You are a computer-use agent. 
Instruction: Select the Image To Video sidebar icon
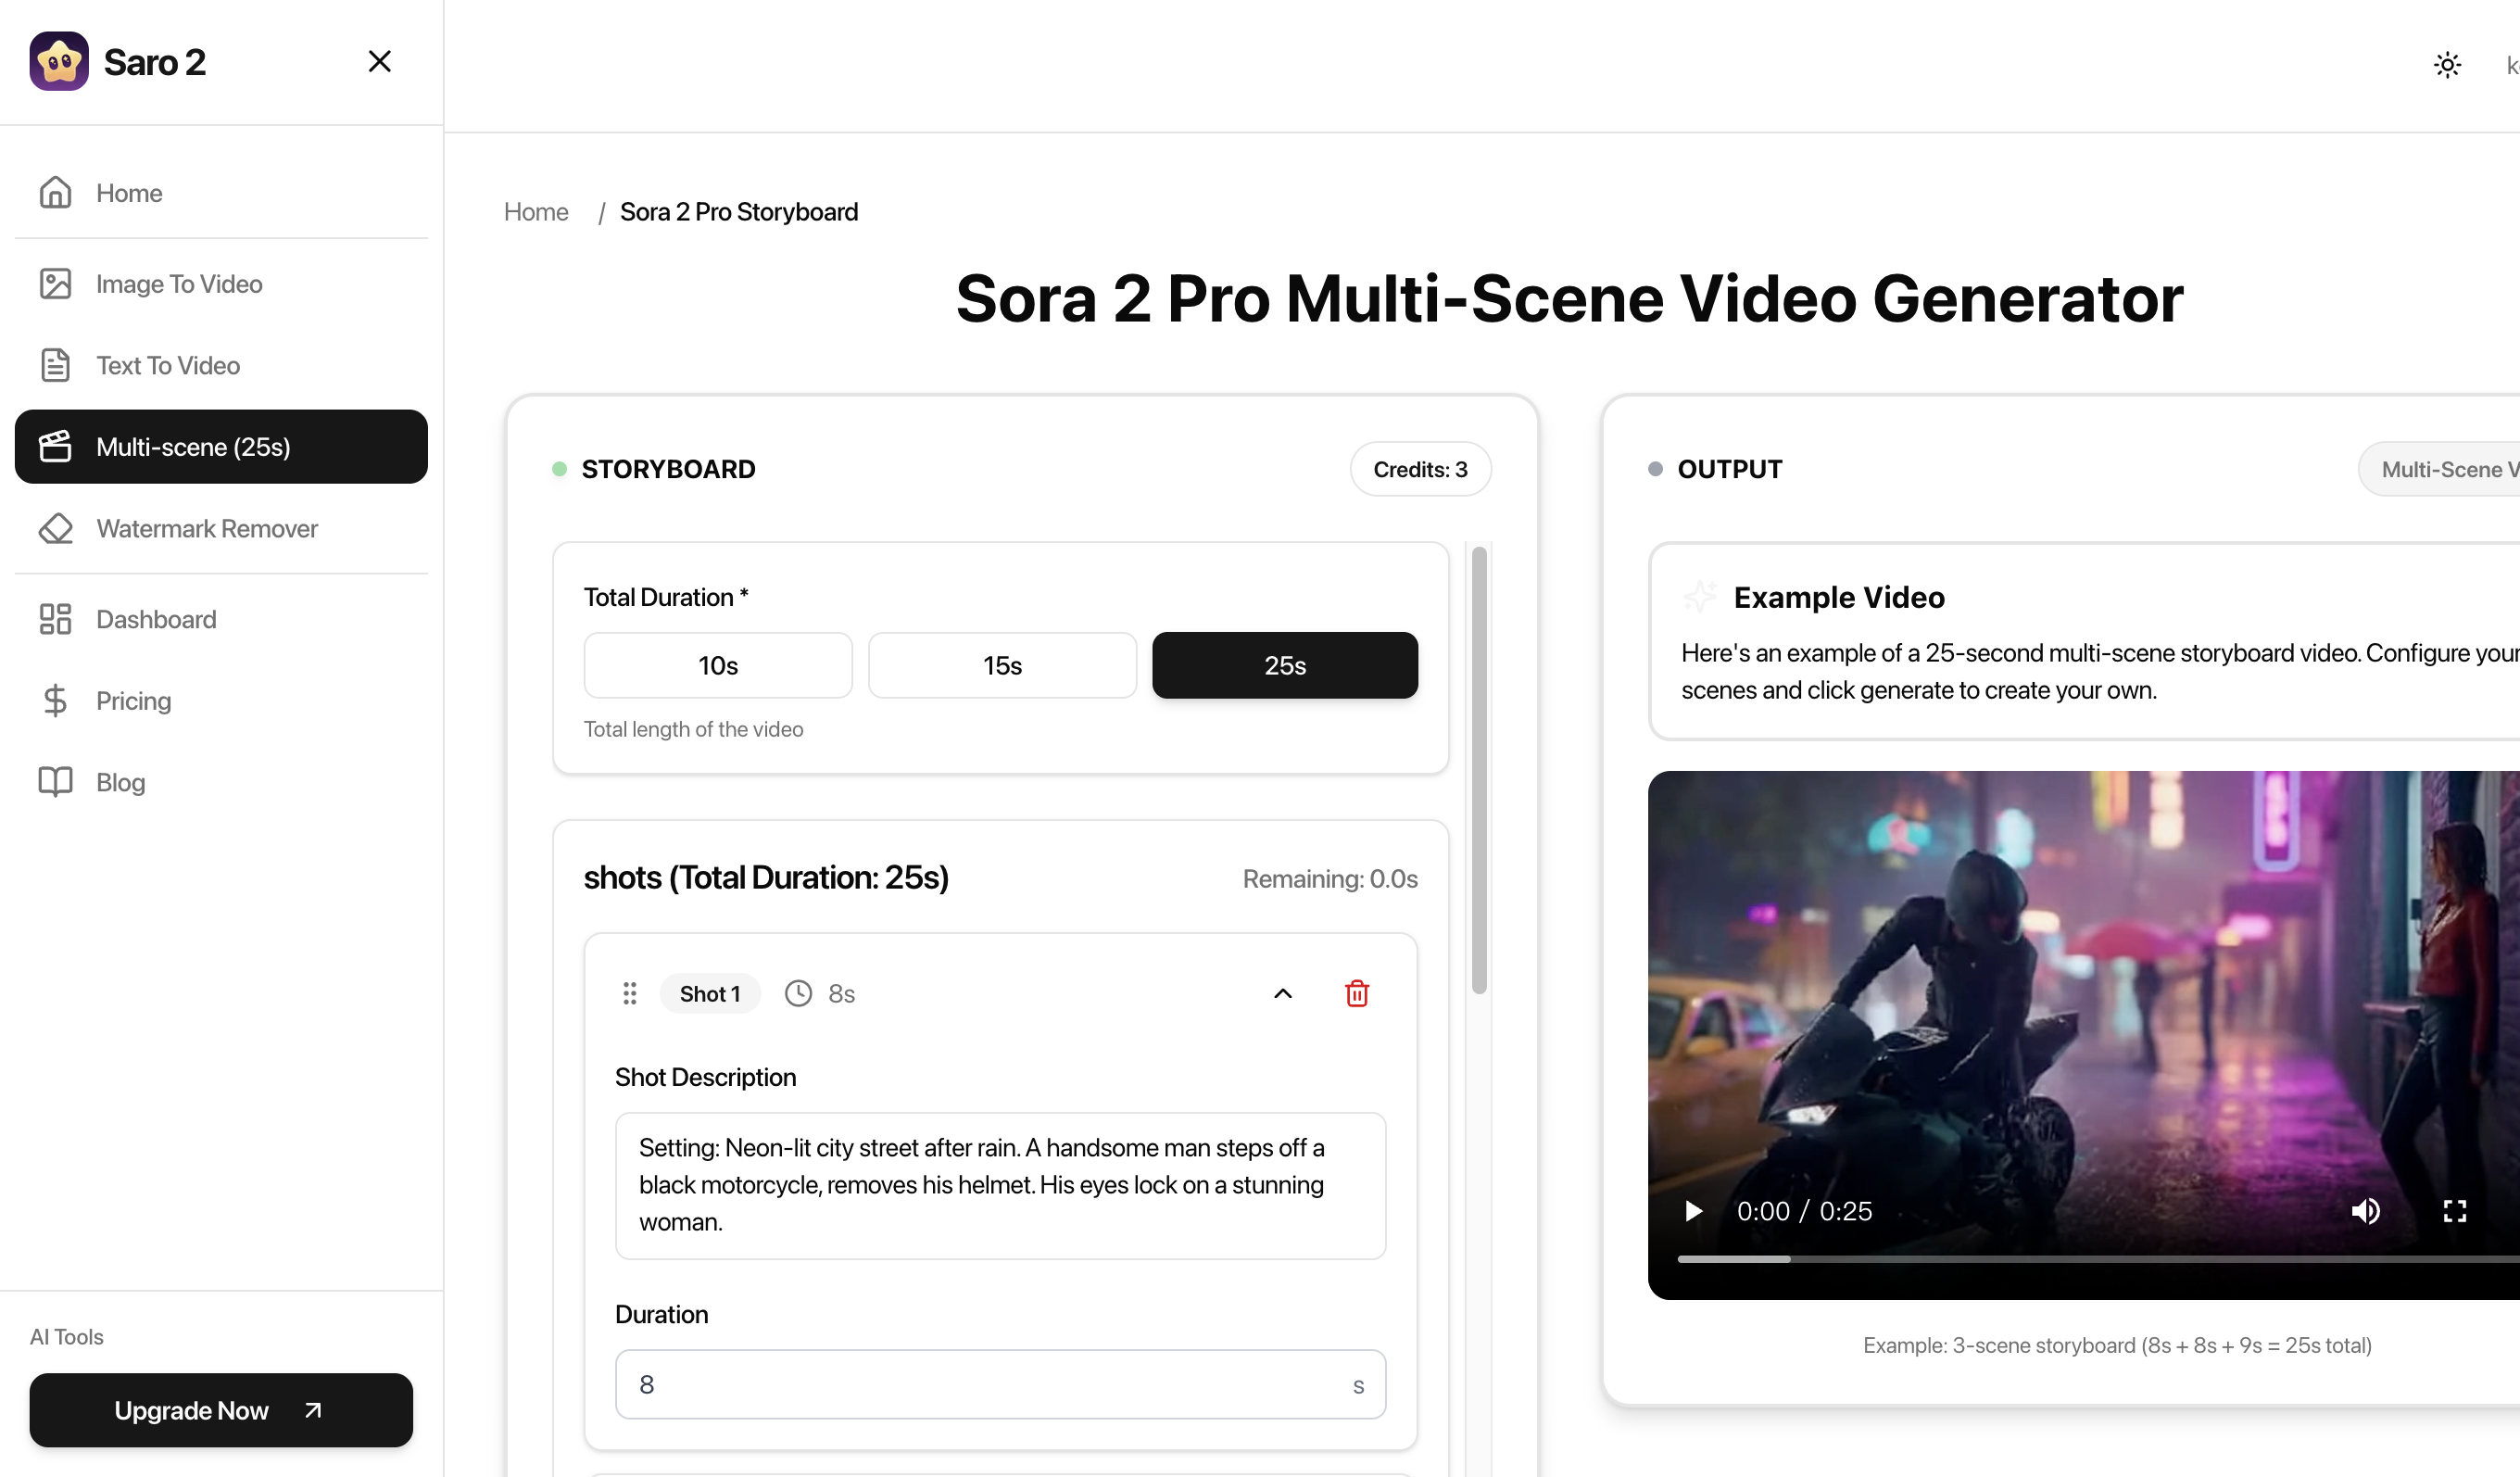[56, 284]
